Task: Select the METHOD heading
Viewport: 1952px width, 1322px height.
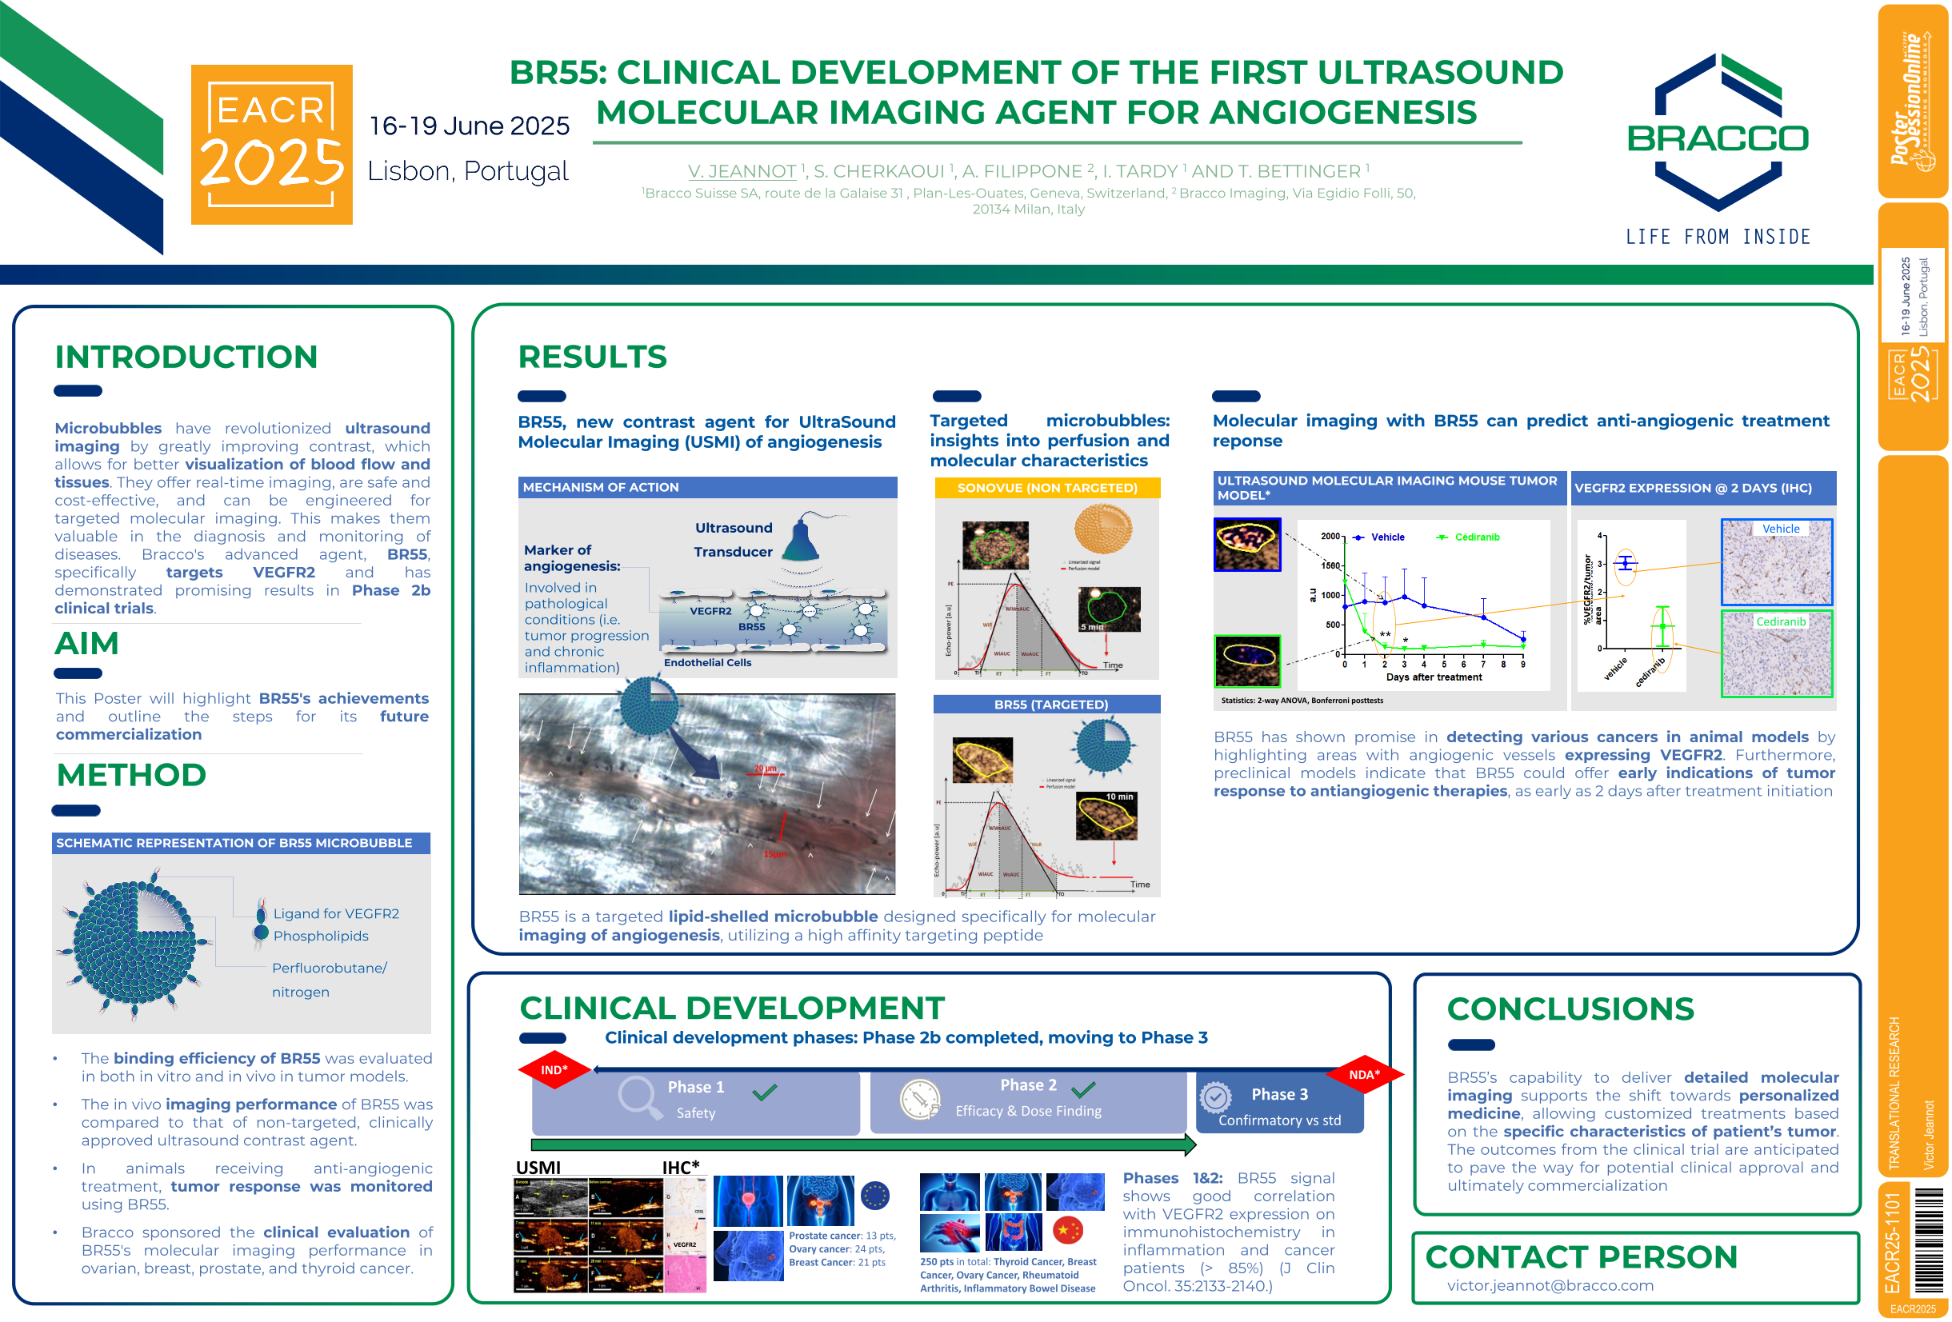Action: click(x=131, y=775)
